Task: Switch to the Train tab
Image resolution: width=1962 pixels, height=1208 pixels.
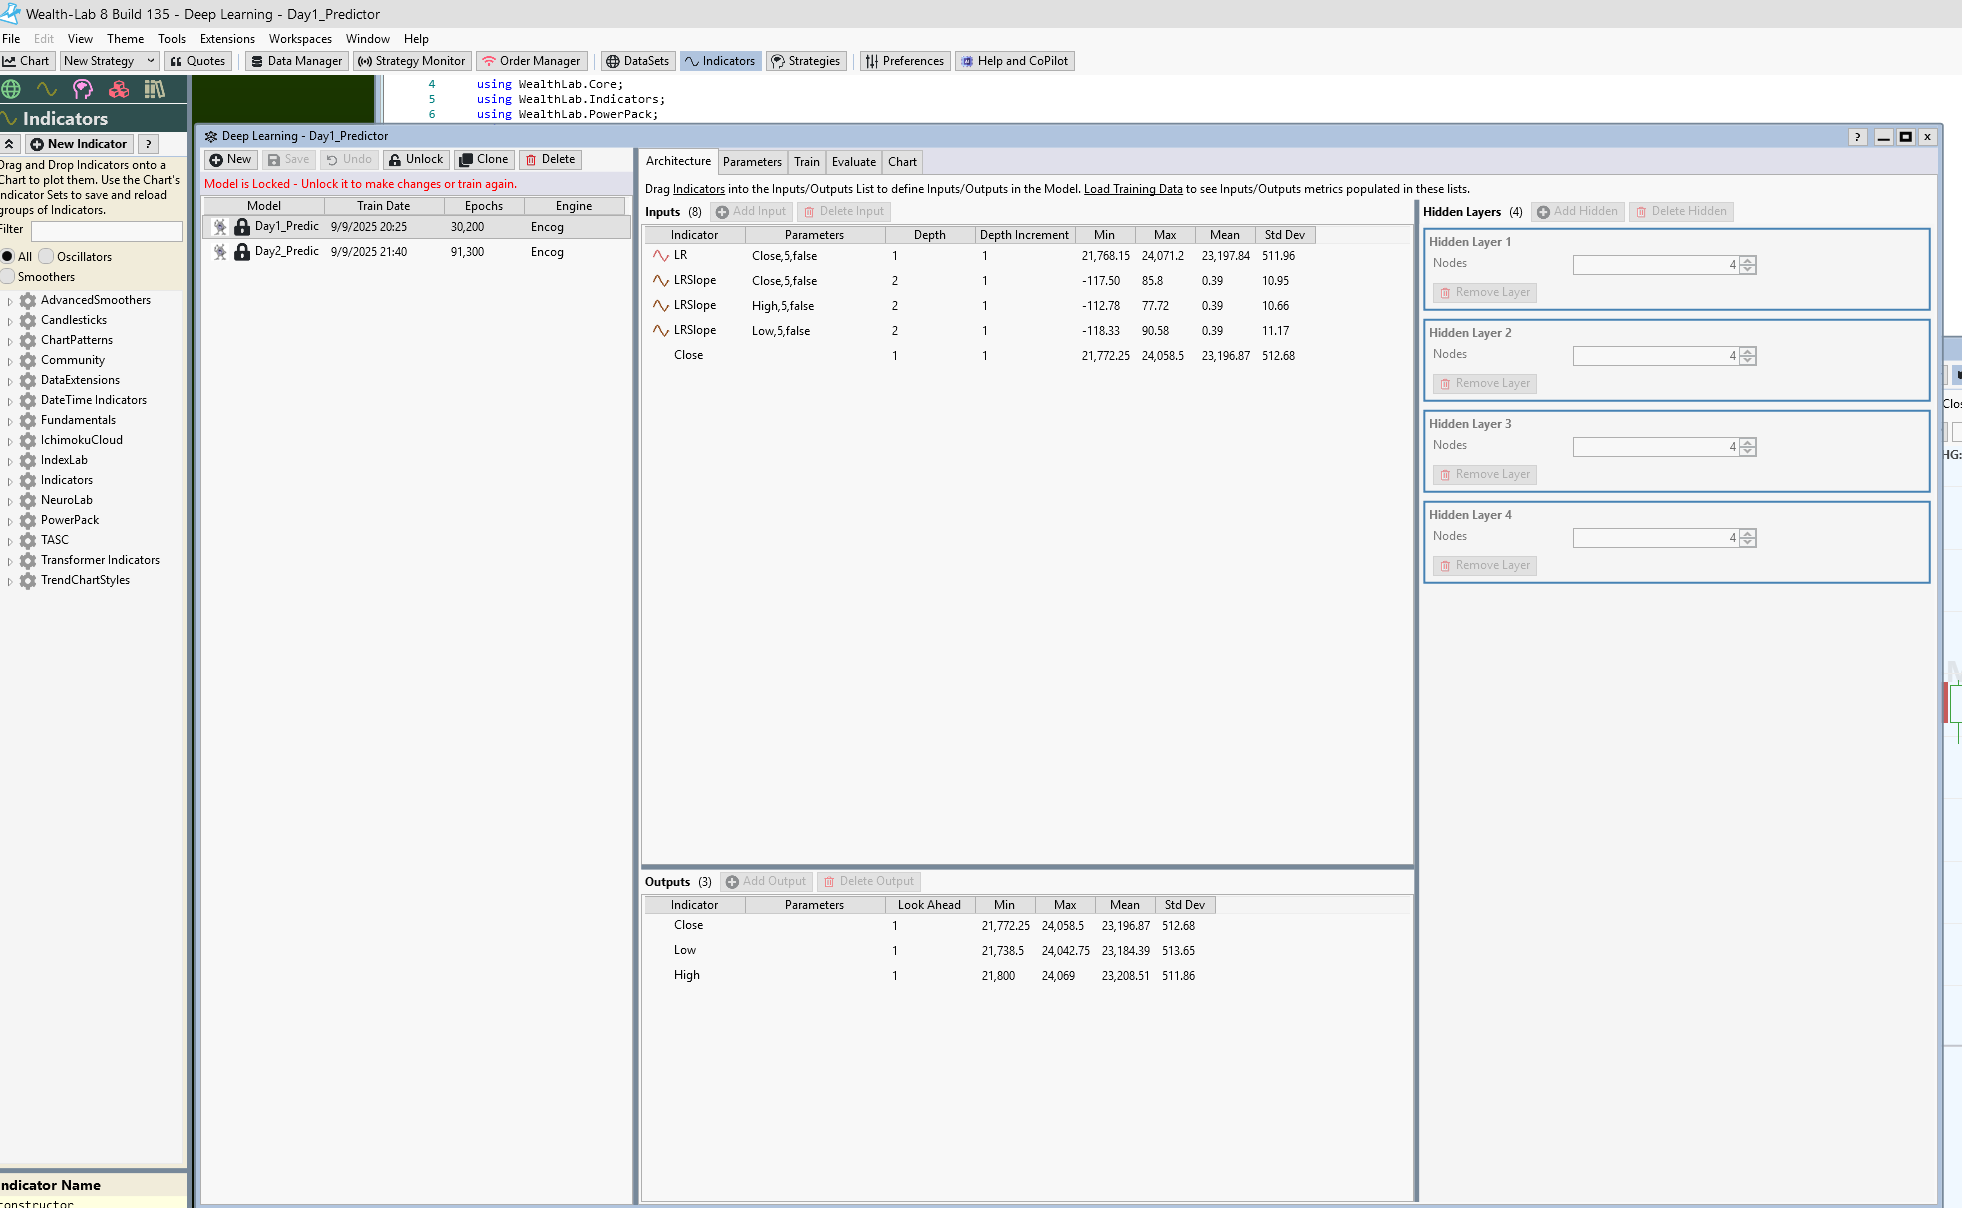Action: 806,162
